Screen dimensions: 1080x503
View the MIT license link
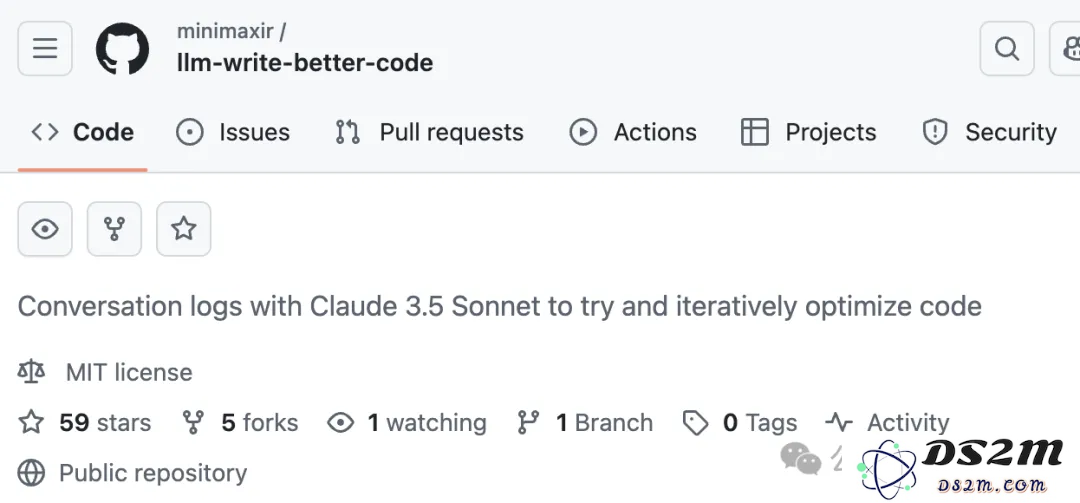point(129,373)
